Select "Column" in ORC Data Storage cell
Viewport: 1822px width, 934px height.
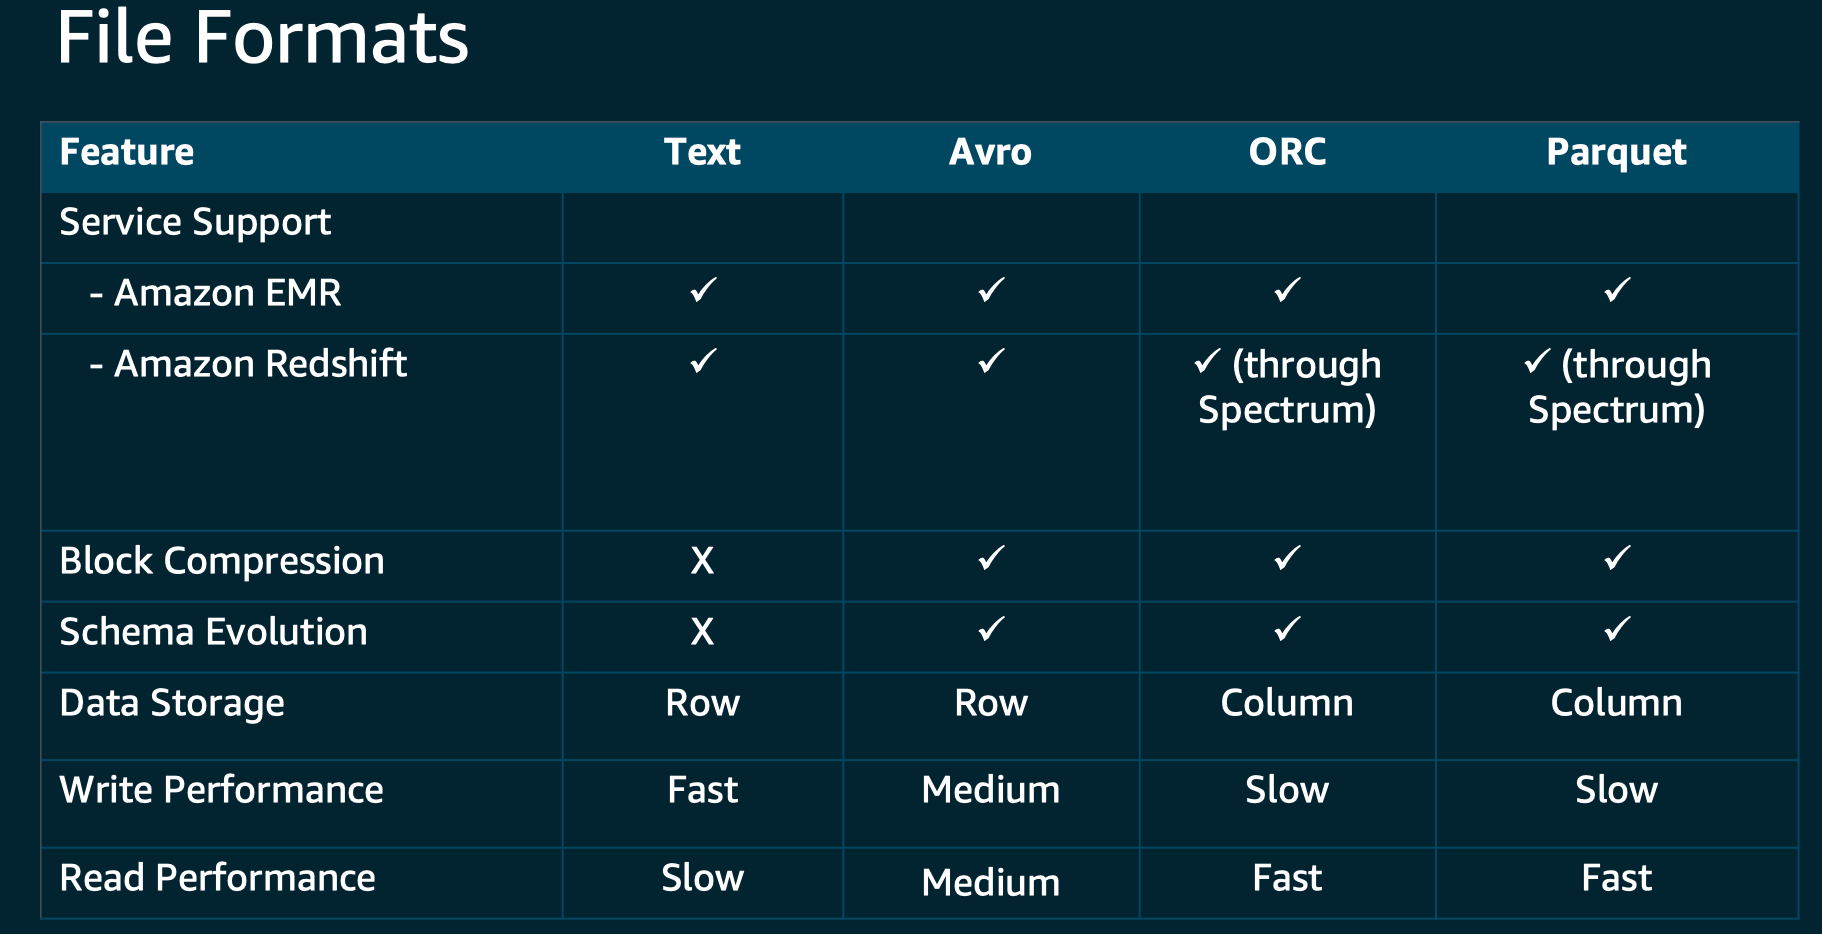(x=1287, y=703)
